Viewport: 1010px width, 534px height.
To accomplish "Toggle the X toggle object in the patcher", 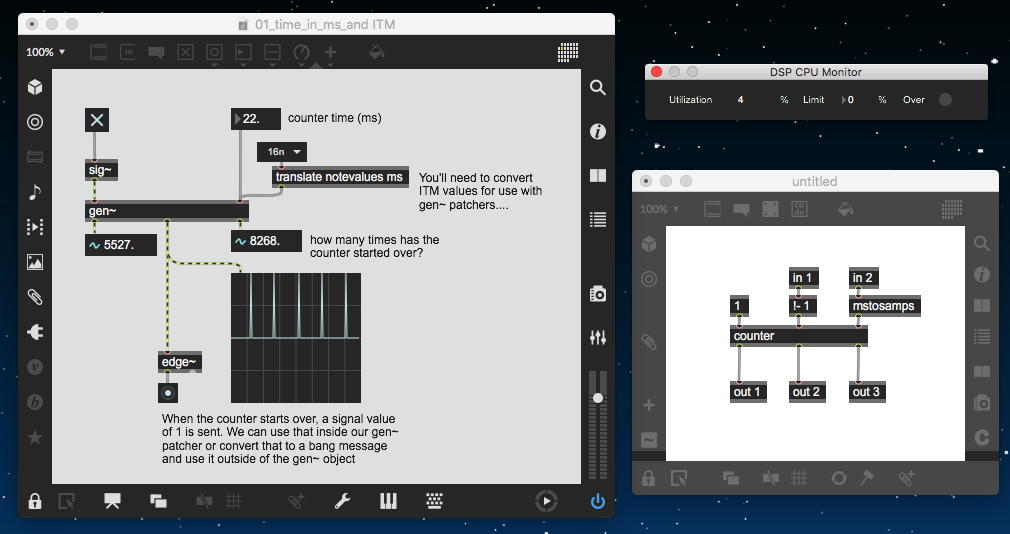I will 97,120.
